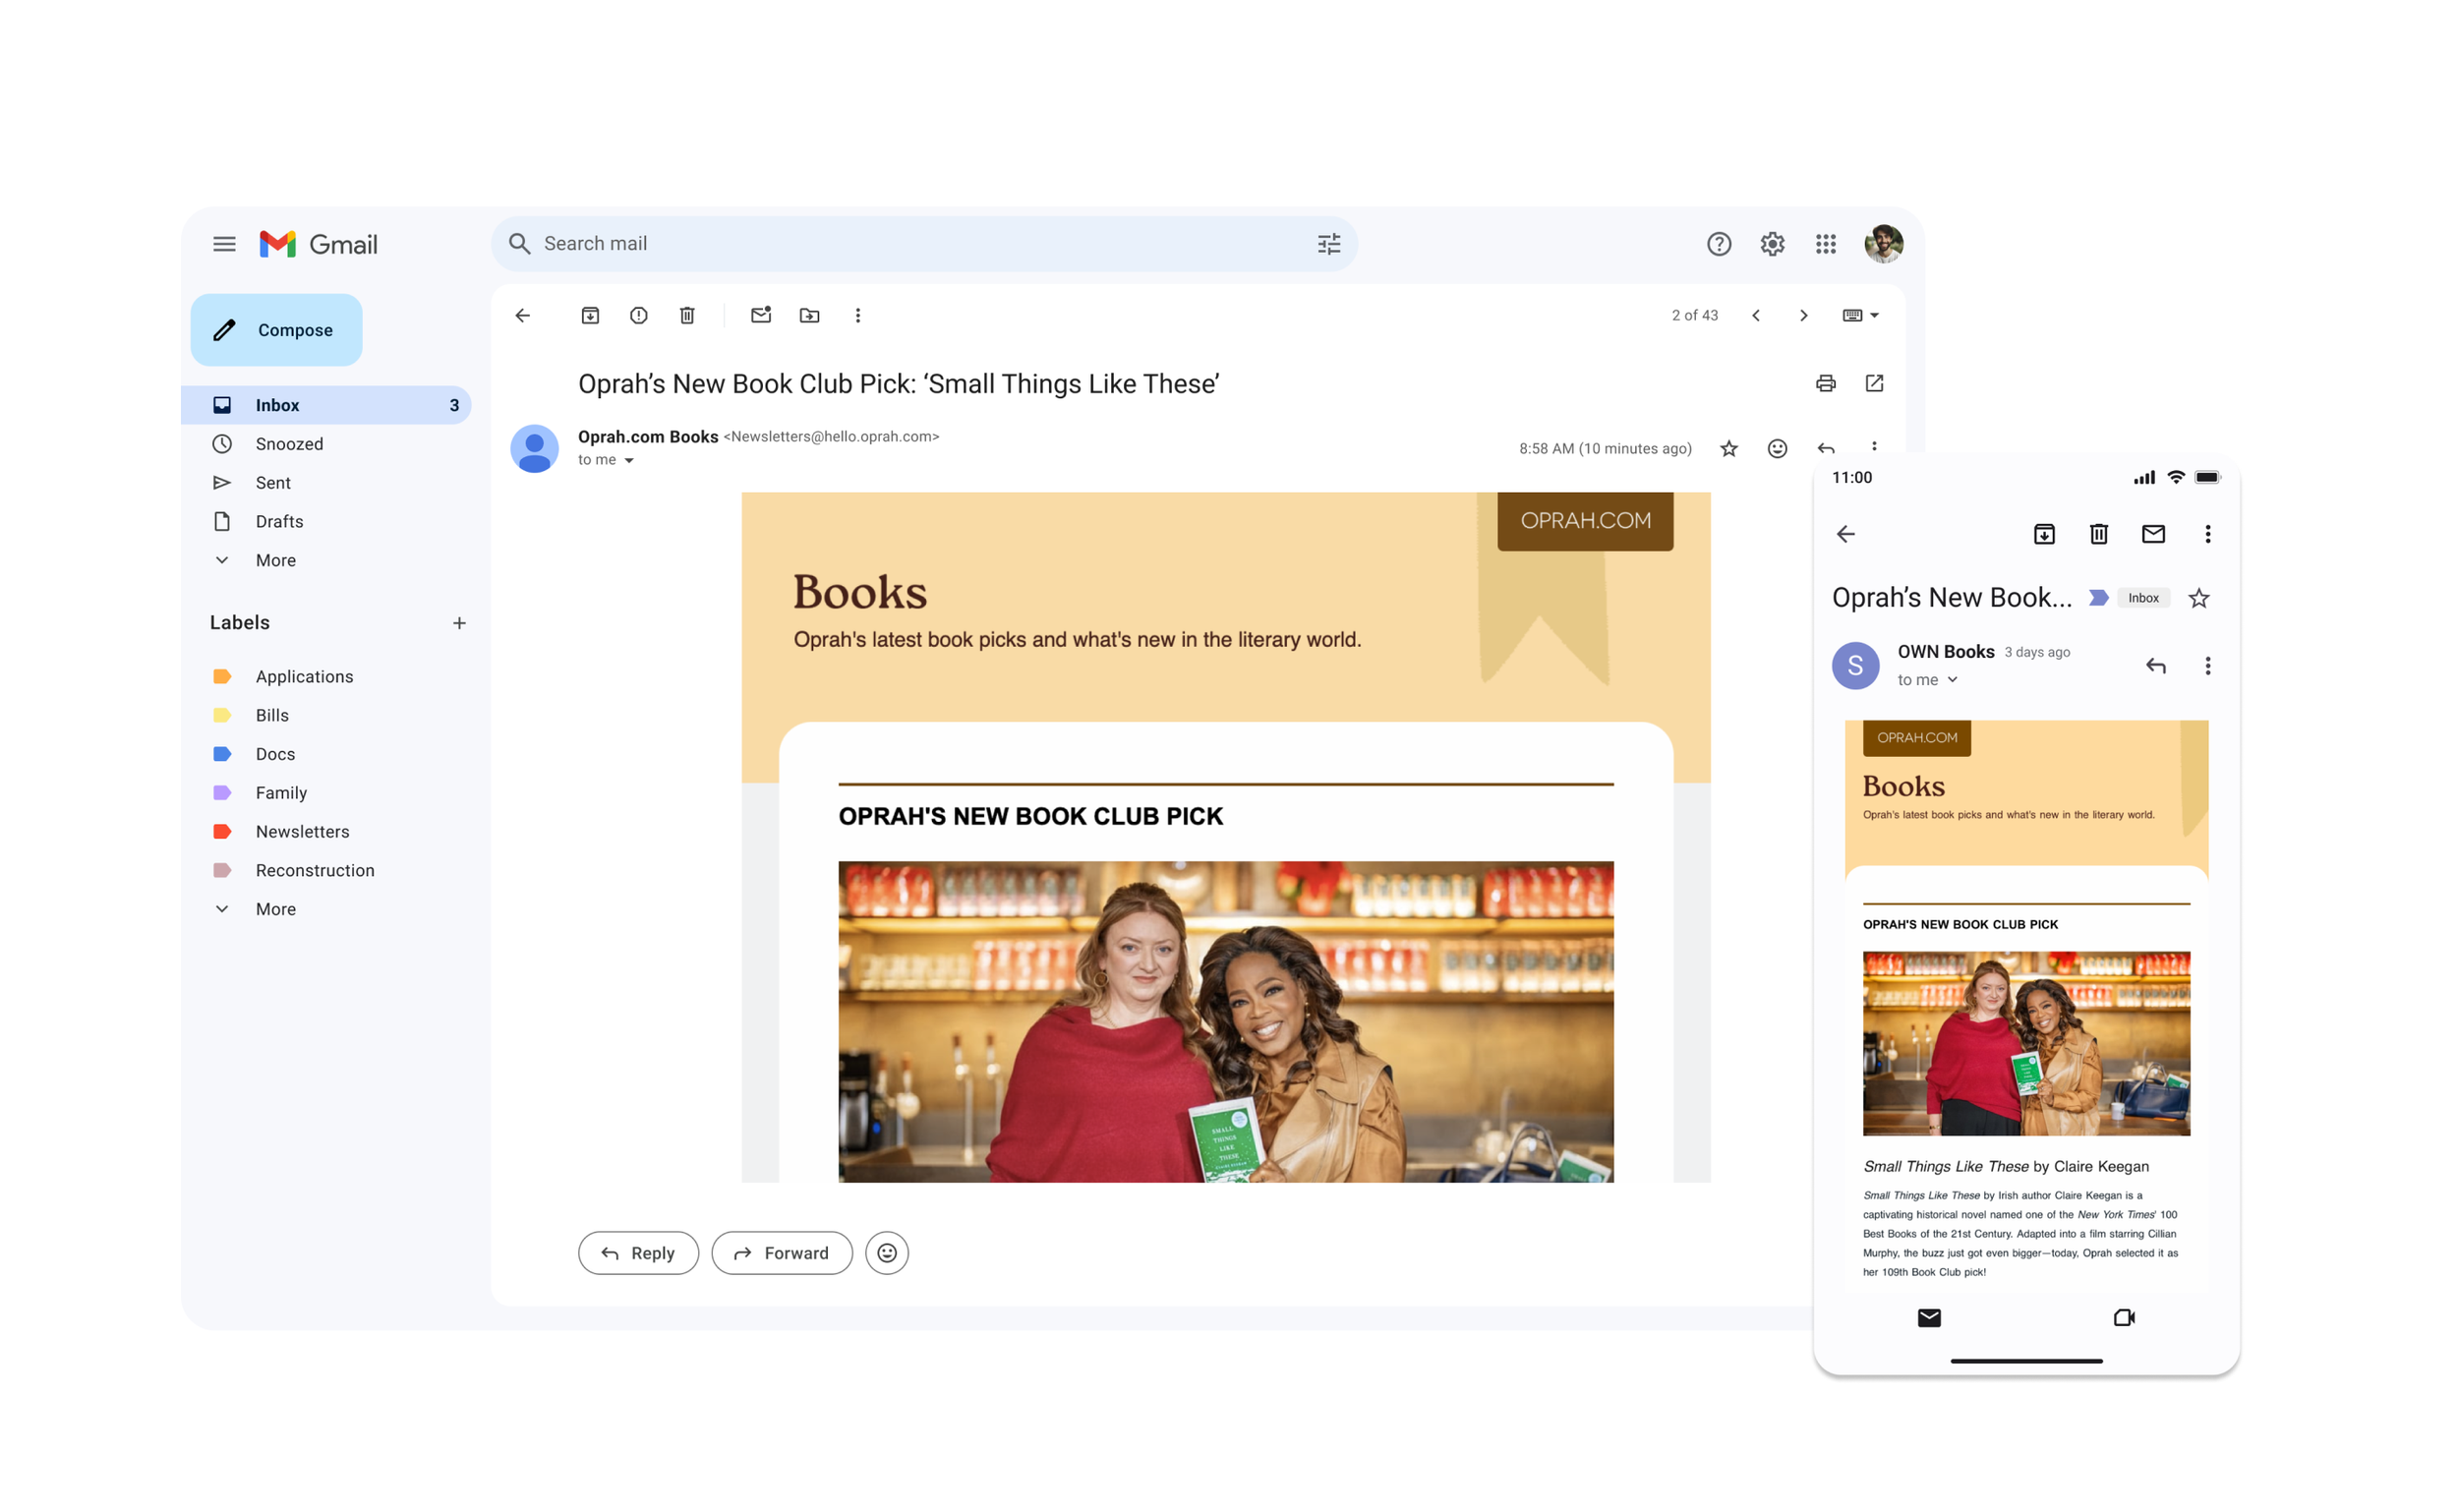Print the Oprah's Book Club email
This screenshot has height=1512, width=2458.
tap(1825, 383)
